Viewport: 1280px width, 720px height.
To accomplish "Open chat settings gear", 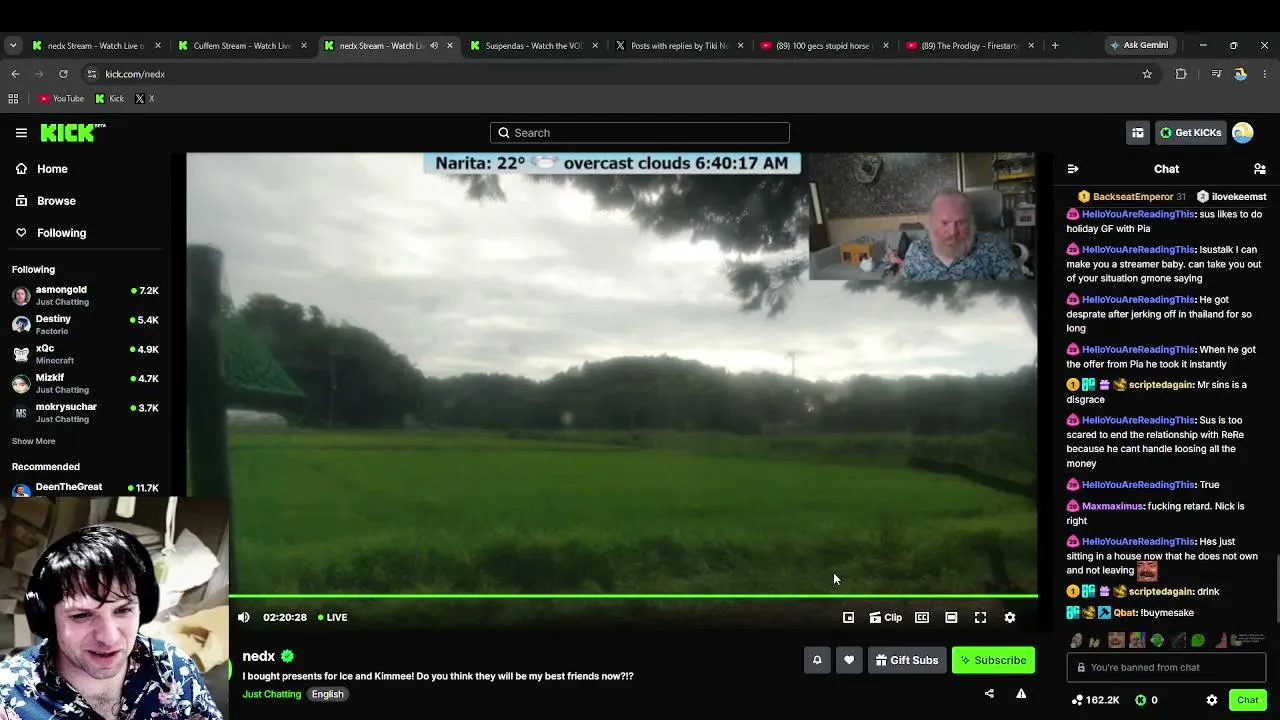I will (1212, 700).
